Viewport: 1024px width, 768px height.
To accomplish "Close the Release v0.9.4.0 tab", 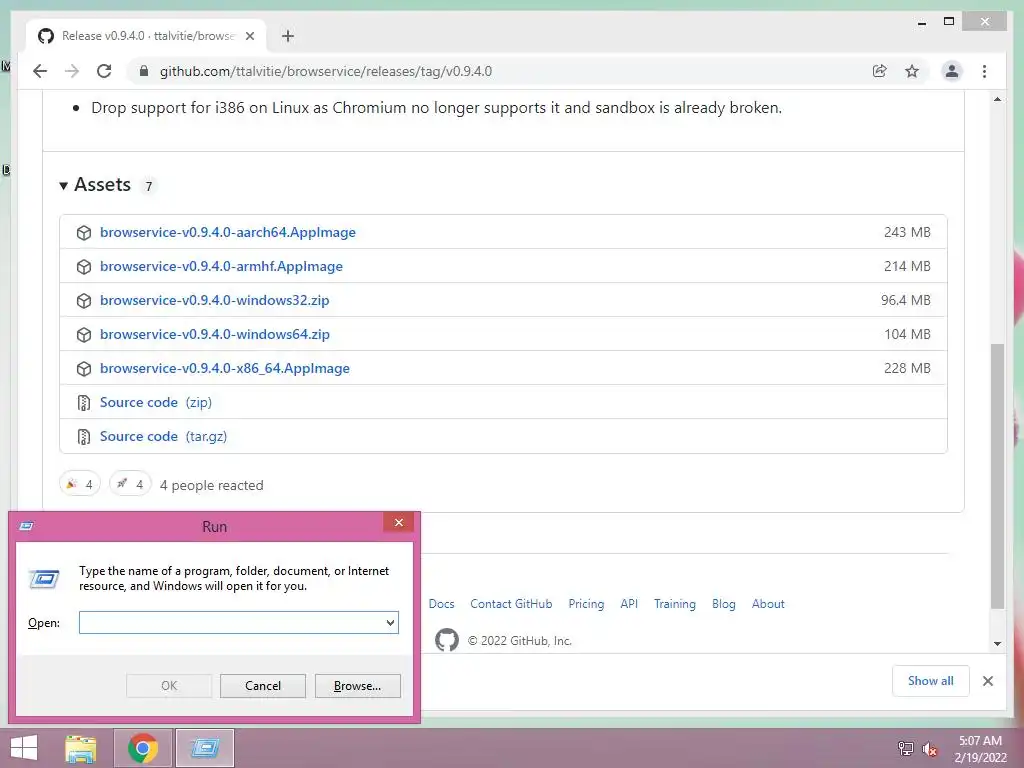I will click(249, 36).
